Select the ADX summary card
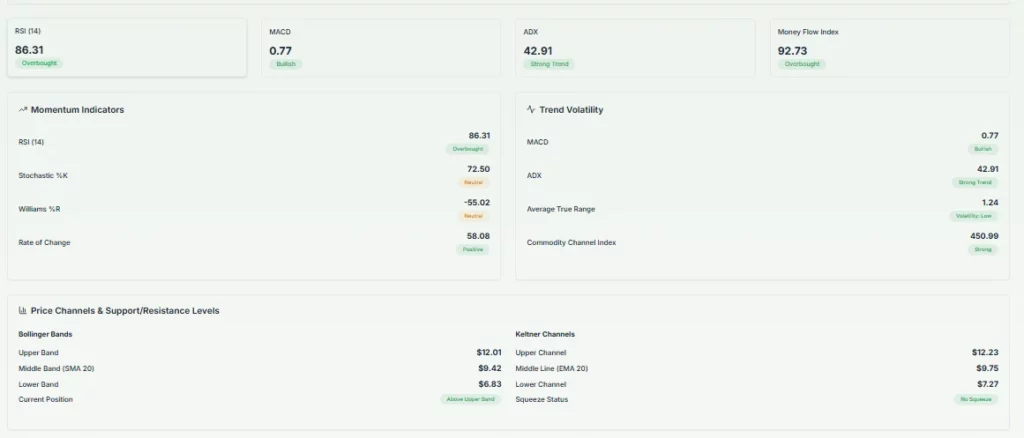1024x438 pixels. click(635, 47)
